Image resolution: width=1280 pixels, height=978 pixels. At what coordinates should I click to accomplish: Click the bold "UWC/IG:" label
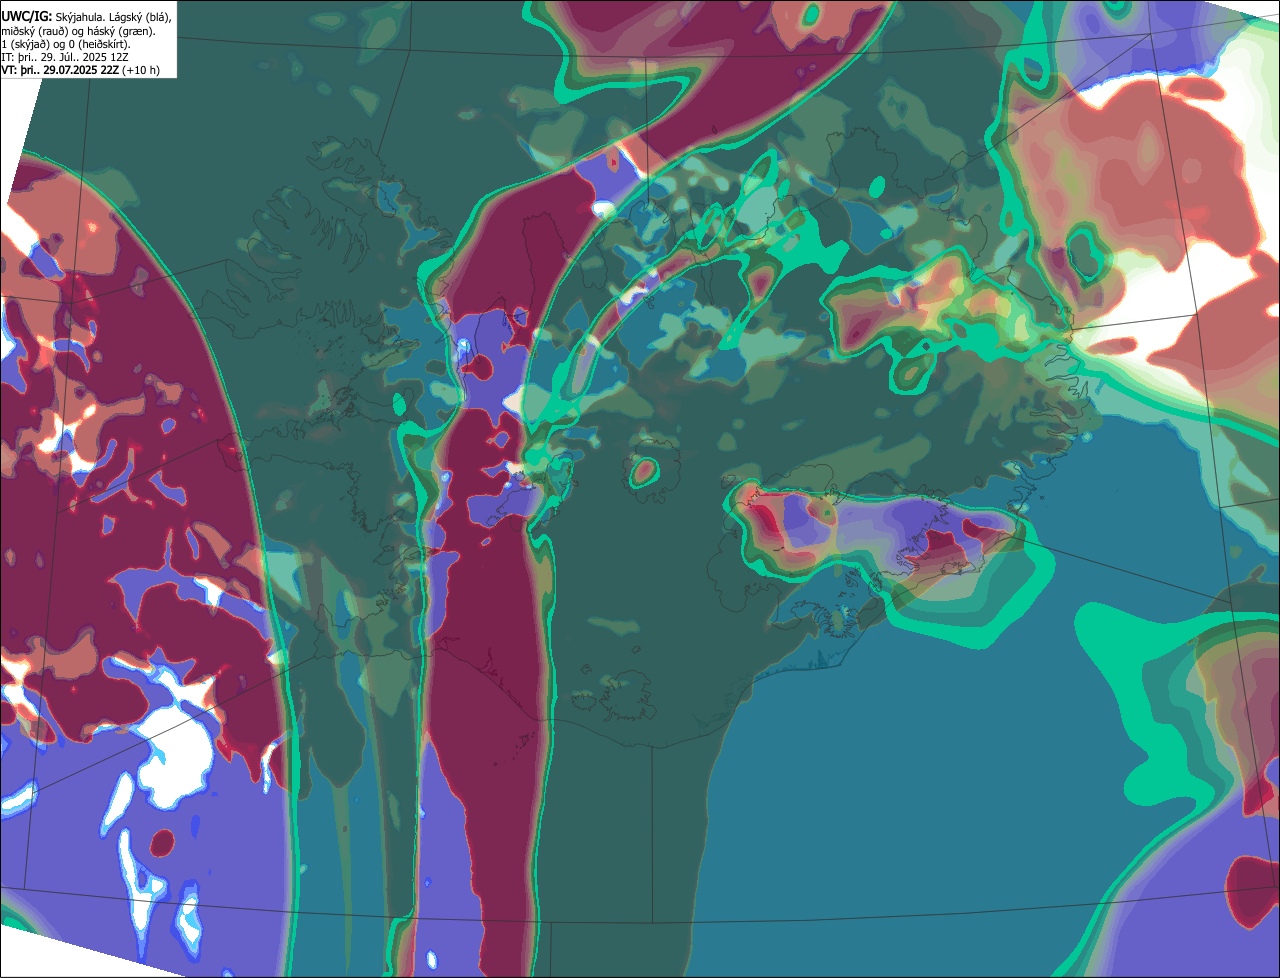point(27,16)
